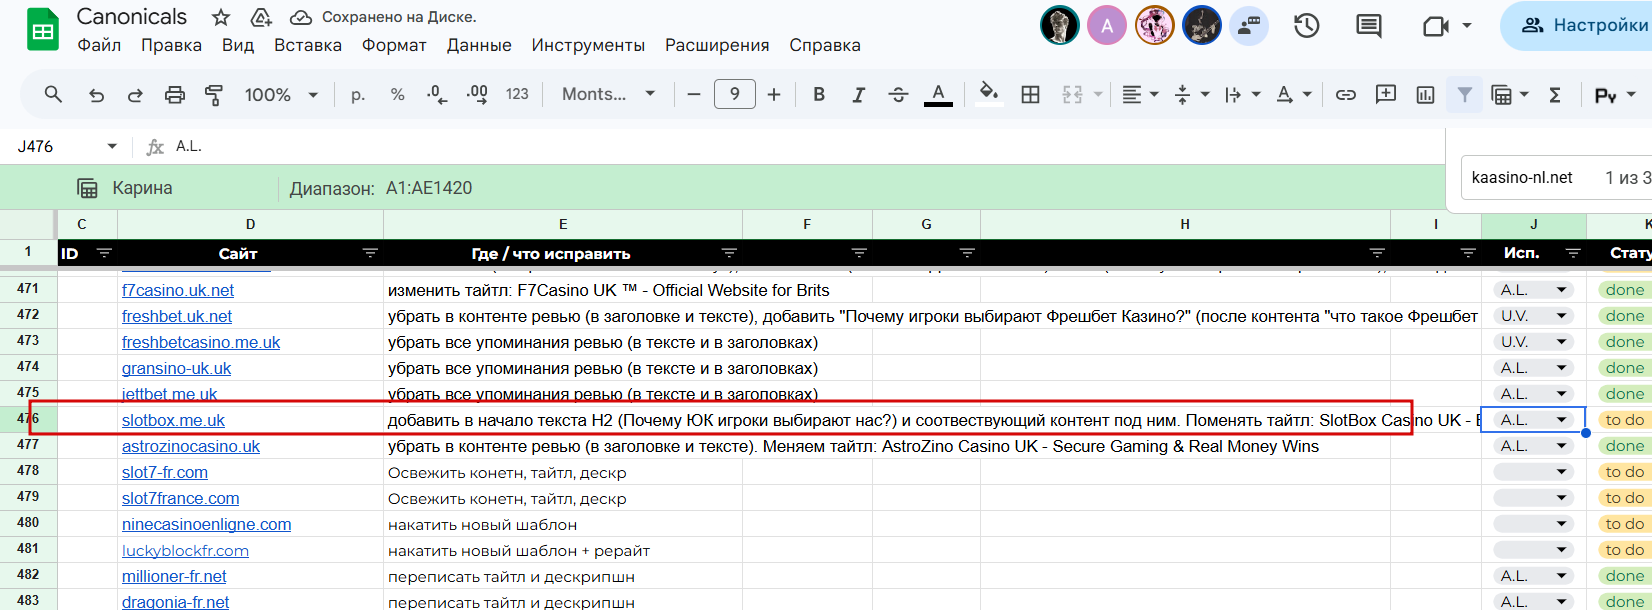Open the comments panel icon
This screenshot has height=610, width=1652.
click(x=1368, y=25)
